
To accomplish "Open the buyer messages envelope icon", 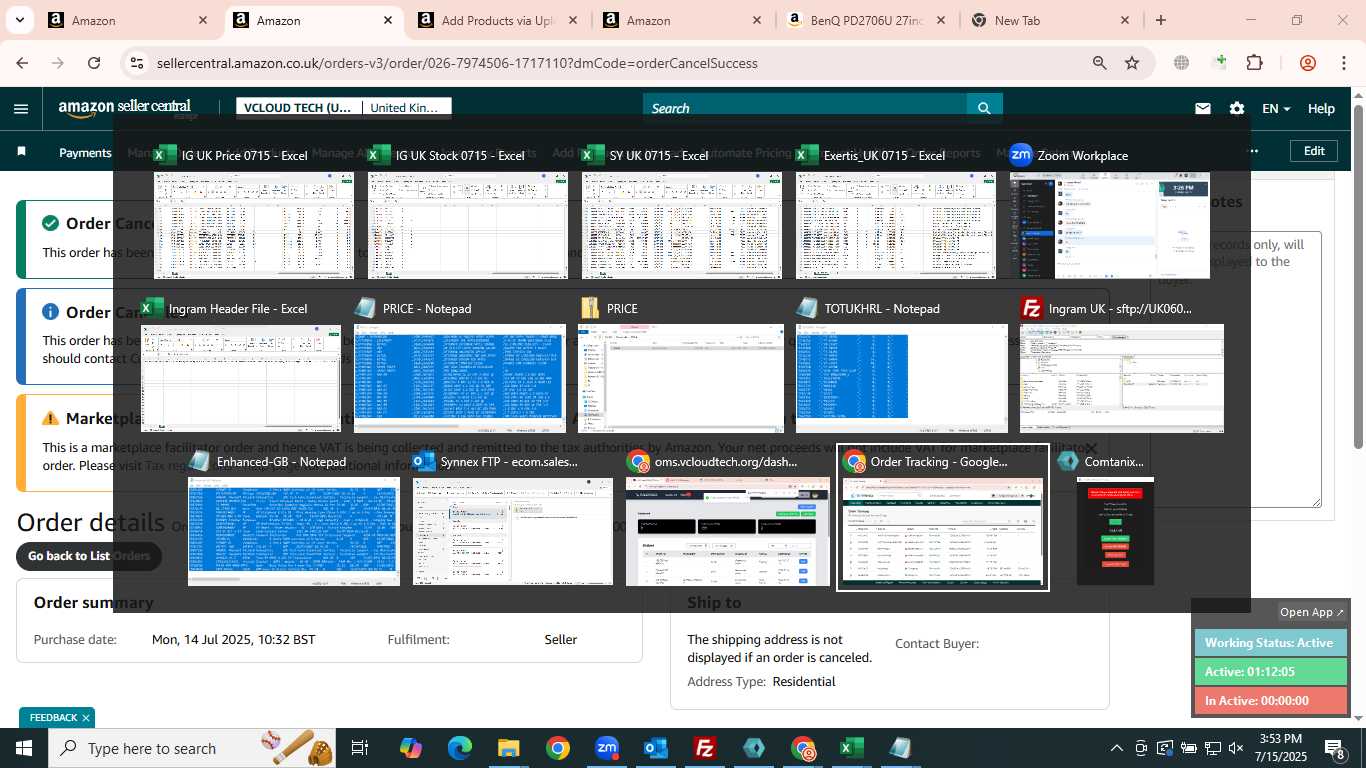I will point(1203,108).
